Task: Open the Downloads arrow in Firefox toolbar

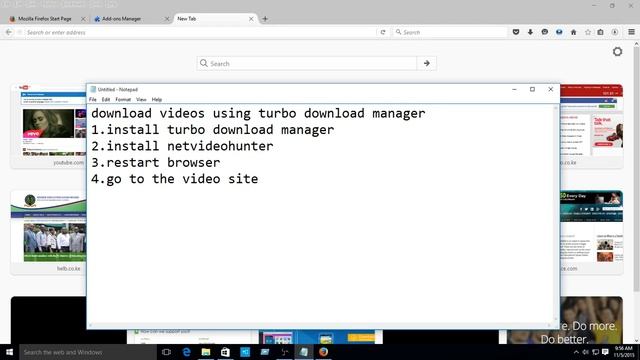Action: click(530, 32)
